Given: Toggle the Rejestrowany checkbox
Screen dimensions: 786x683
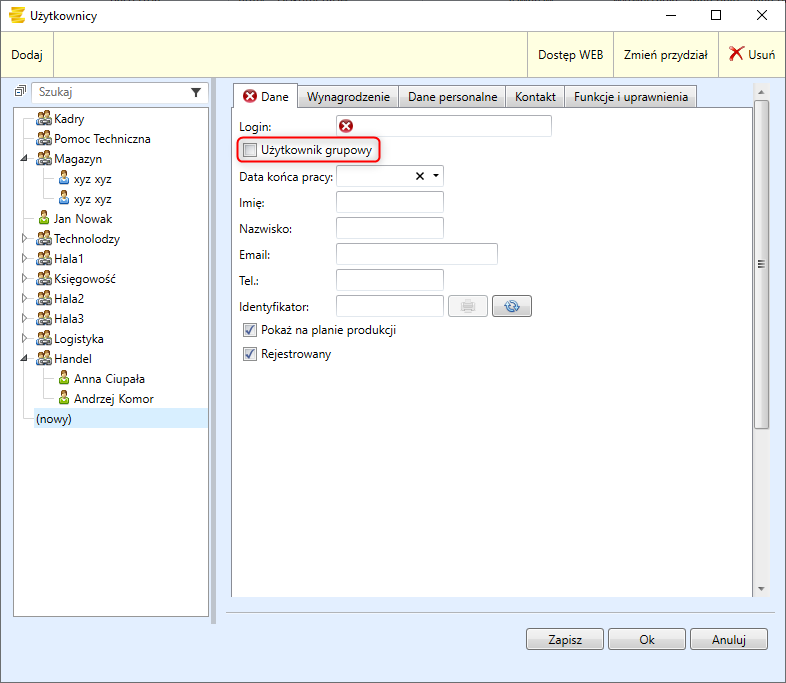Looking at the screenshot, I should 250,354.
